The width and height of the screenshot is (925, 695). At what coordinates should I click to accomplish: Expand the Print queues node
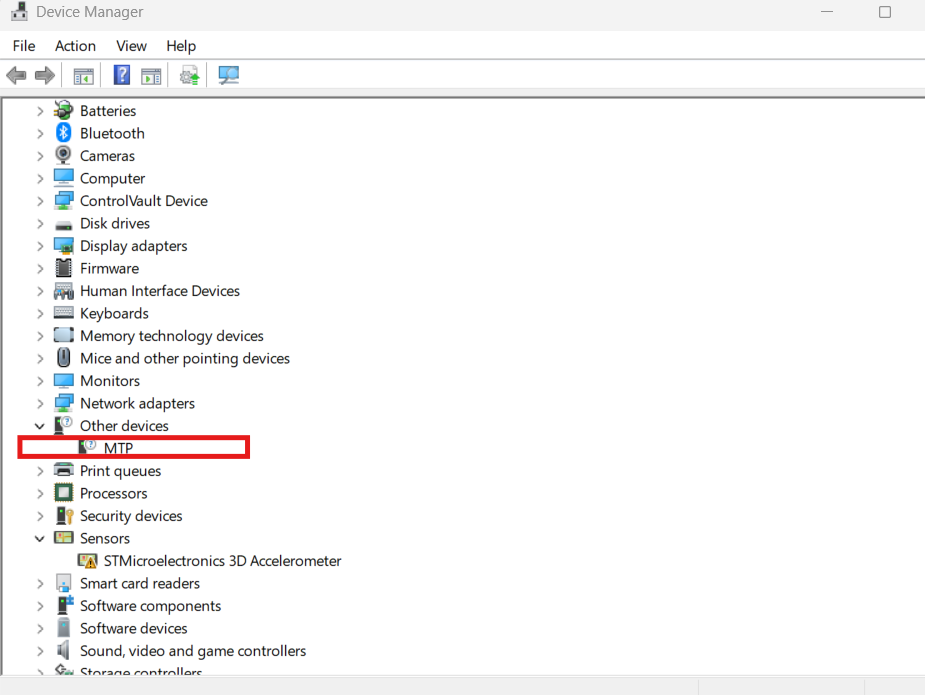click(x=40, y=471)
